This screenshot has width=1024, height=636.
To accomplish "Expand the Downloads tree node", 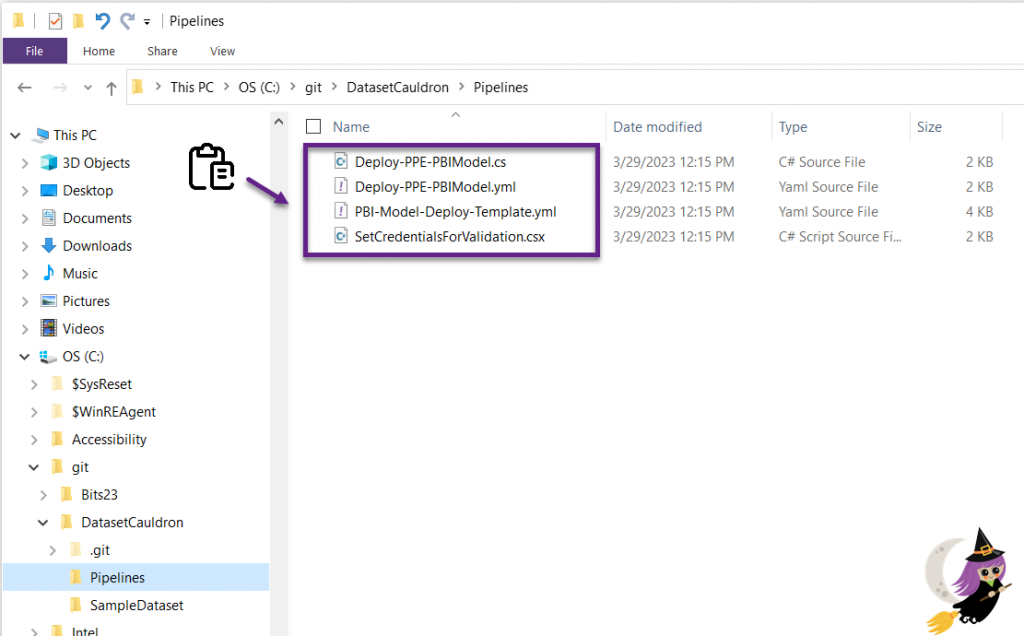I will [25, 246].
